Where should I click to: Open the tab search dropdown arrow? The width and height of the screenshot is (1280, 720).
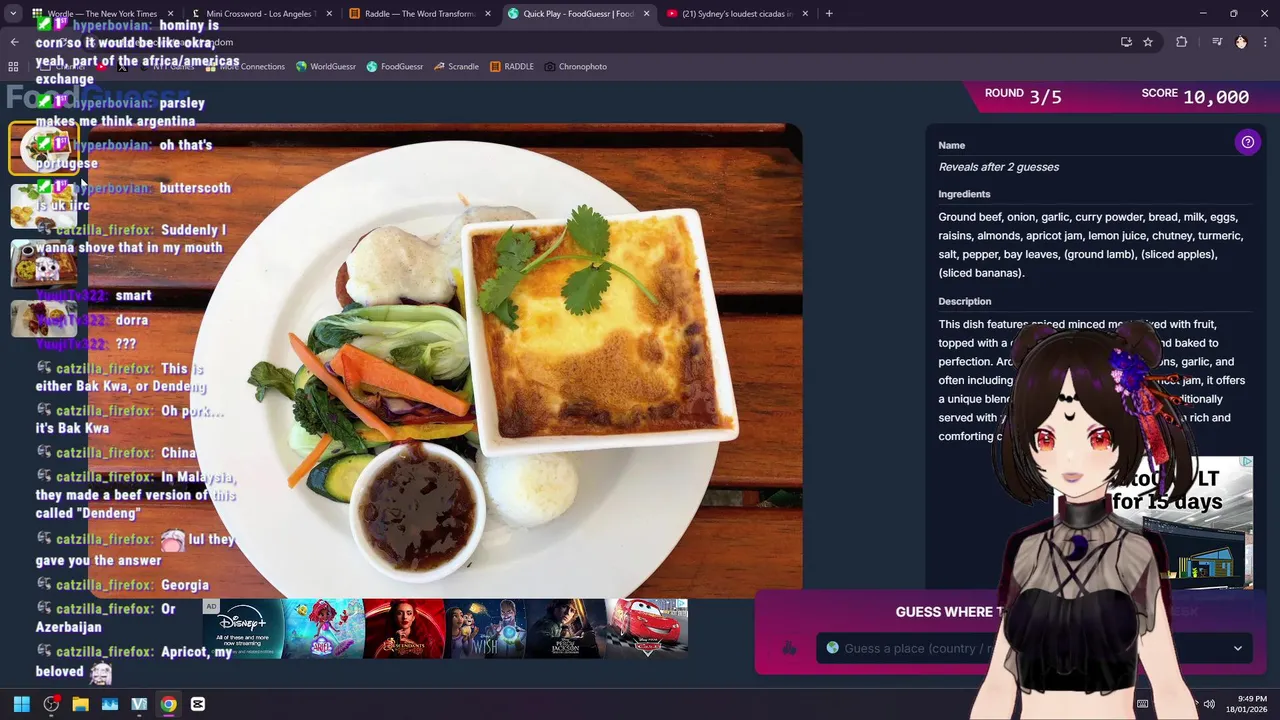click(13, 14)
